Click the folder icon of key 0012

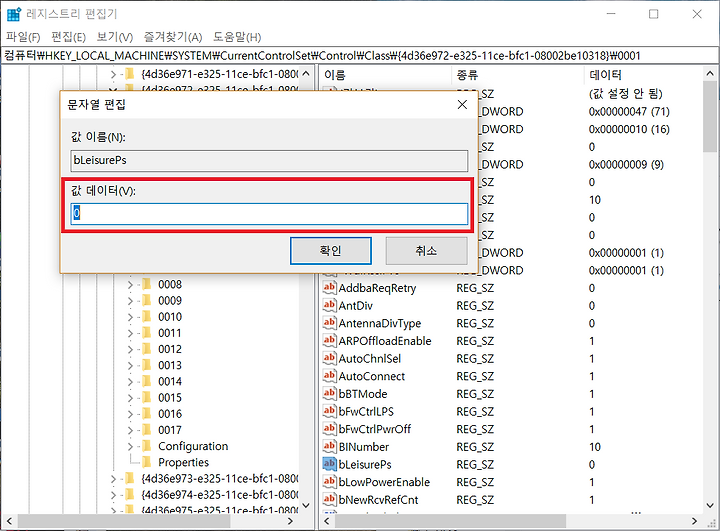(146, 349)
